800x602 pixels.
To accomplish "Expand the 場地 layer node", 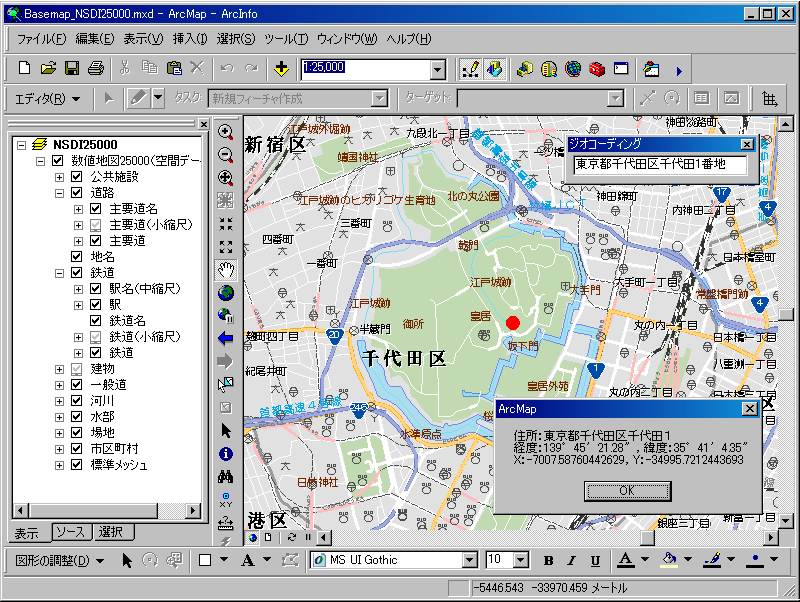I will coord(59,433).
